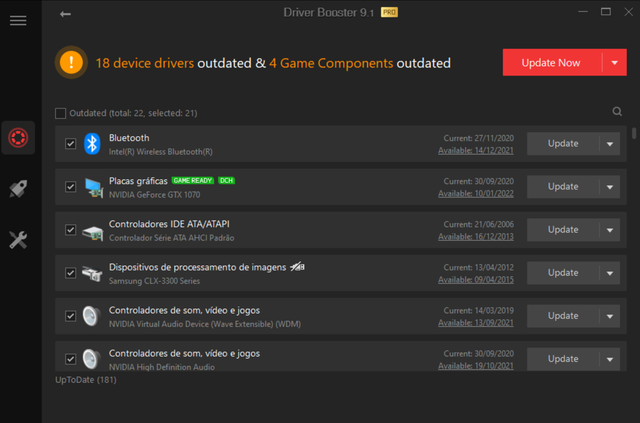Open the Available: 13/09/2021 link
This screenshot has height=423, width=640.
(476, 323)
